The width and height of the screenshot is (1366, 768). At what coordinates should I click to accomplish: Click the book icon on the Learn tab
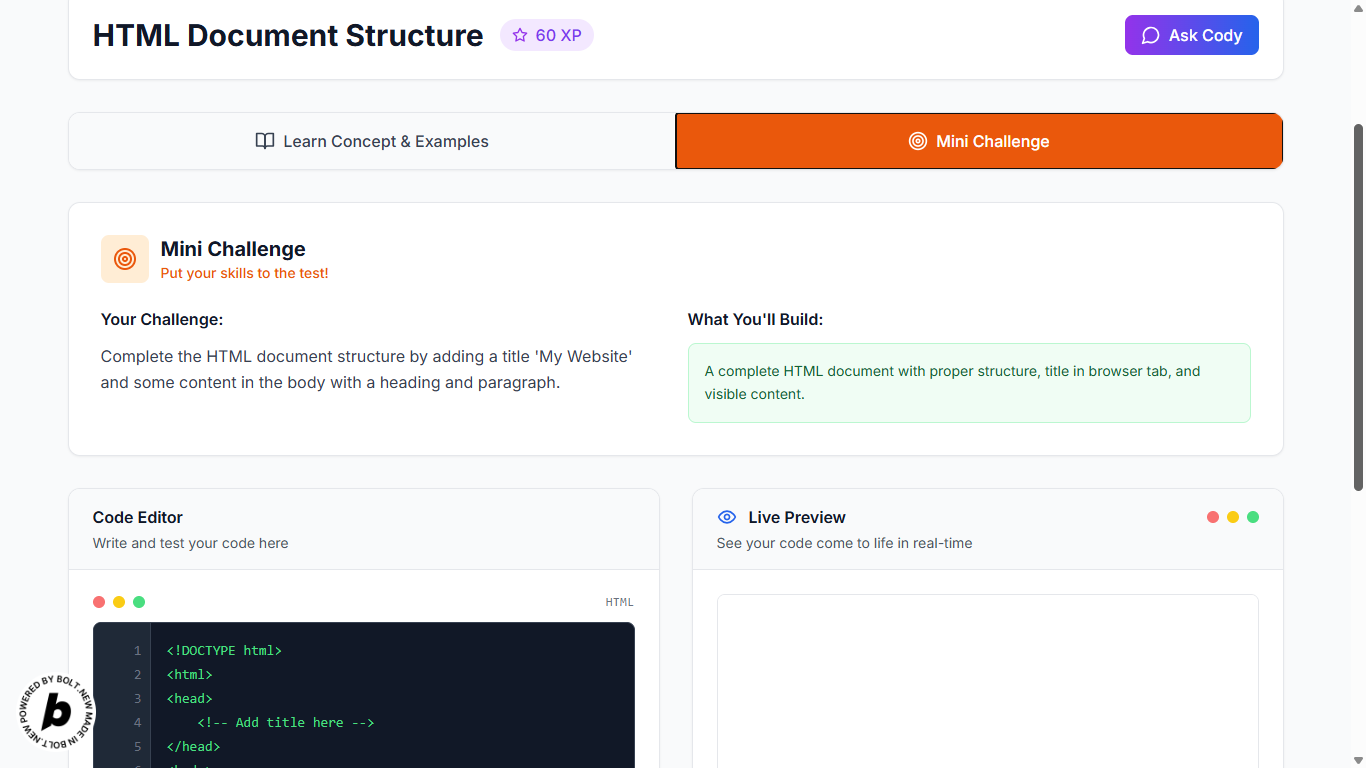click(264, 141)
